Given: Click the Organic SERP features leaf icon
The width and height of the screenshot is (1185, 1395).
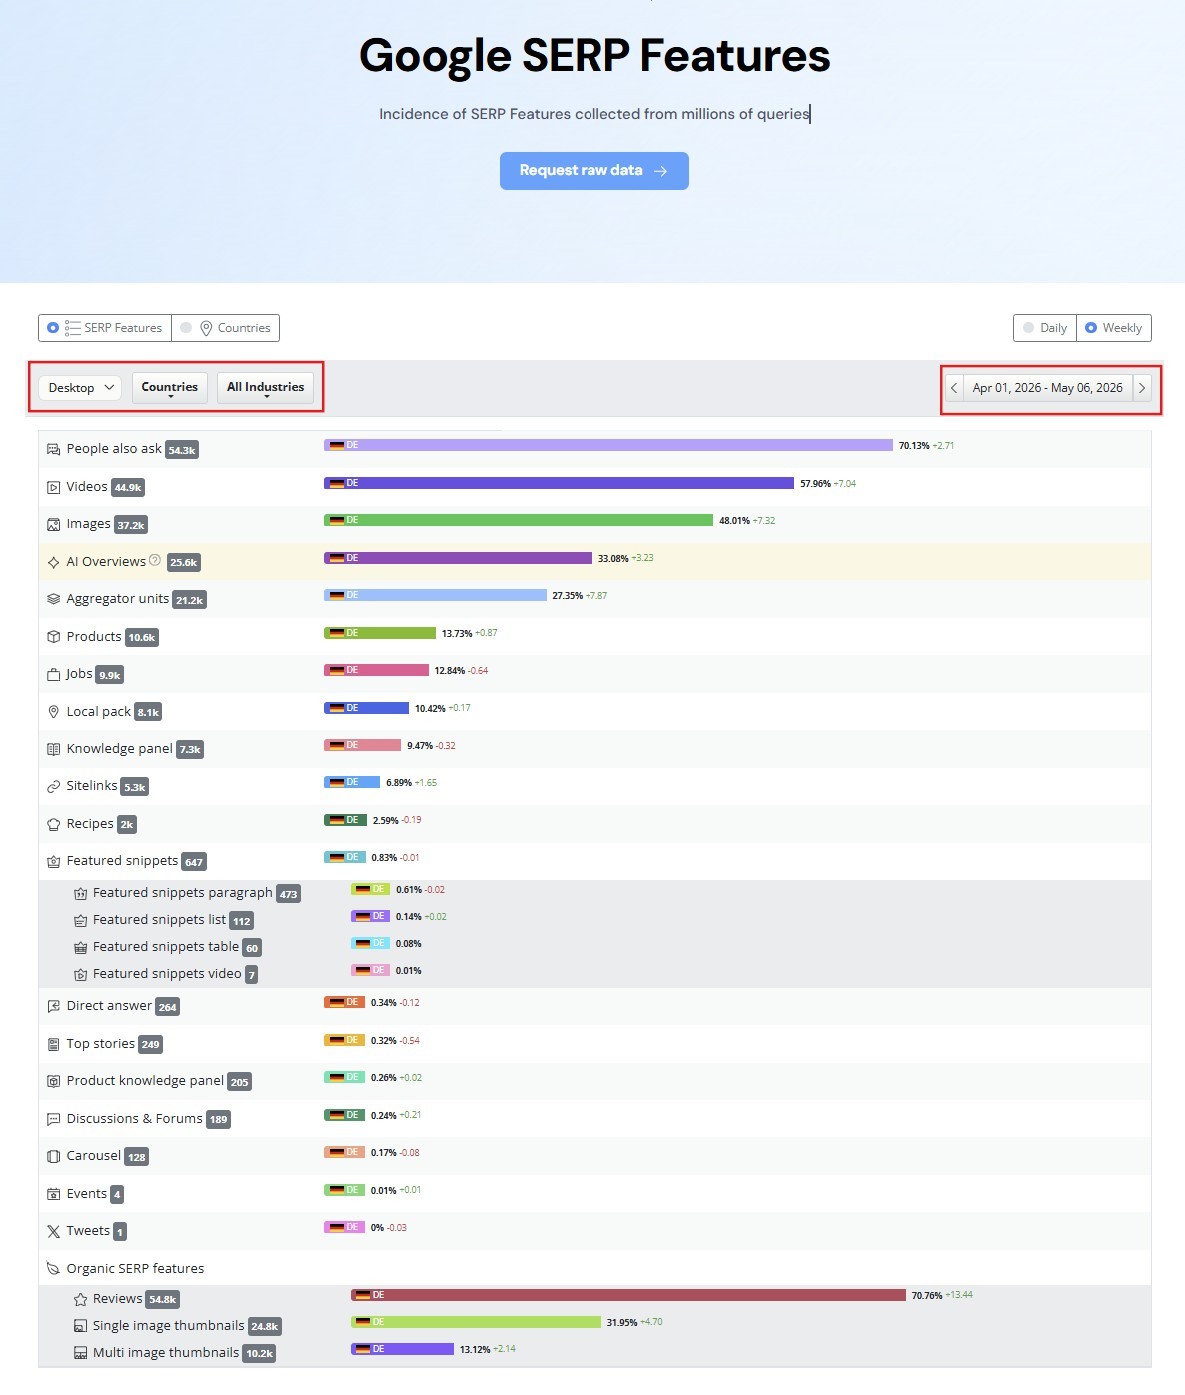Looking at the screenshot, I should coord(53,1270).
